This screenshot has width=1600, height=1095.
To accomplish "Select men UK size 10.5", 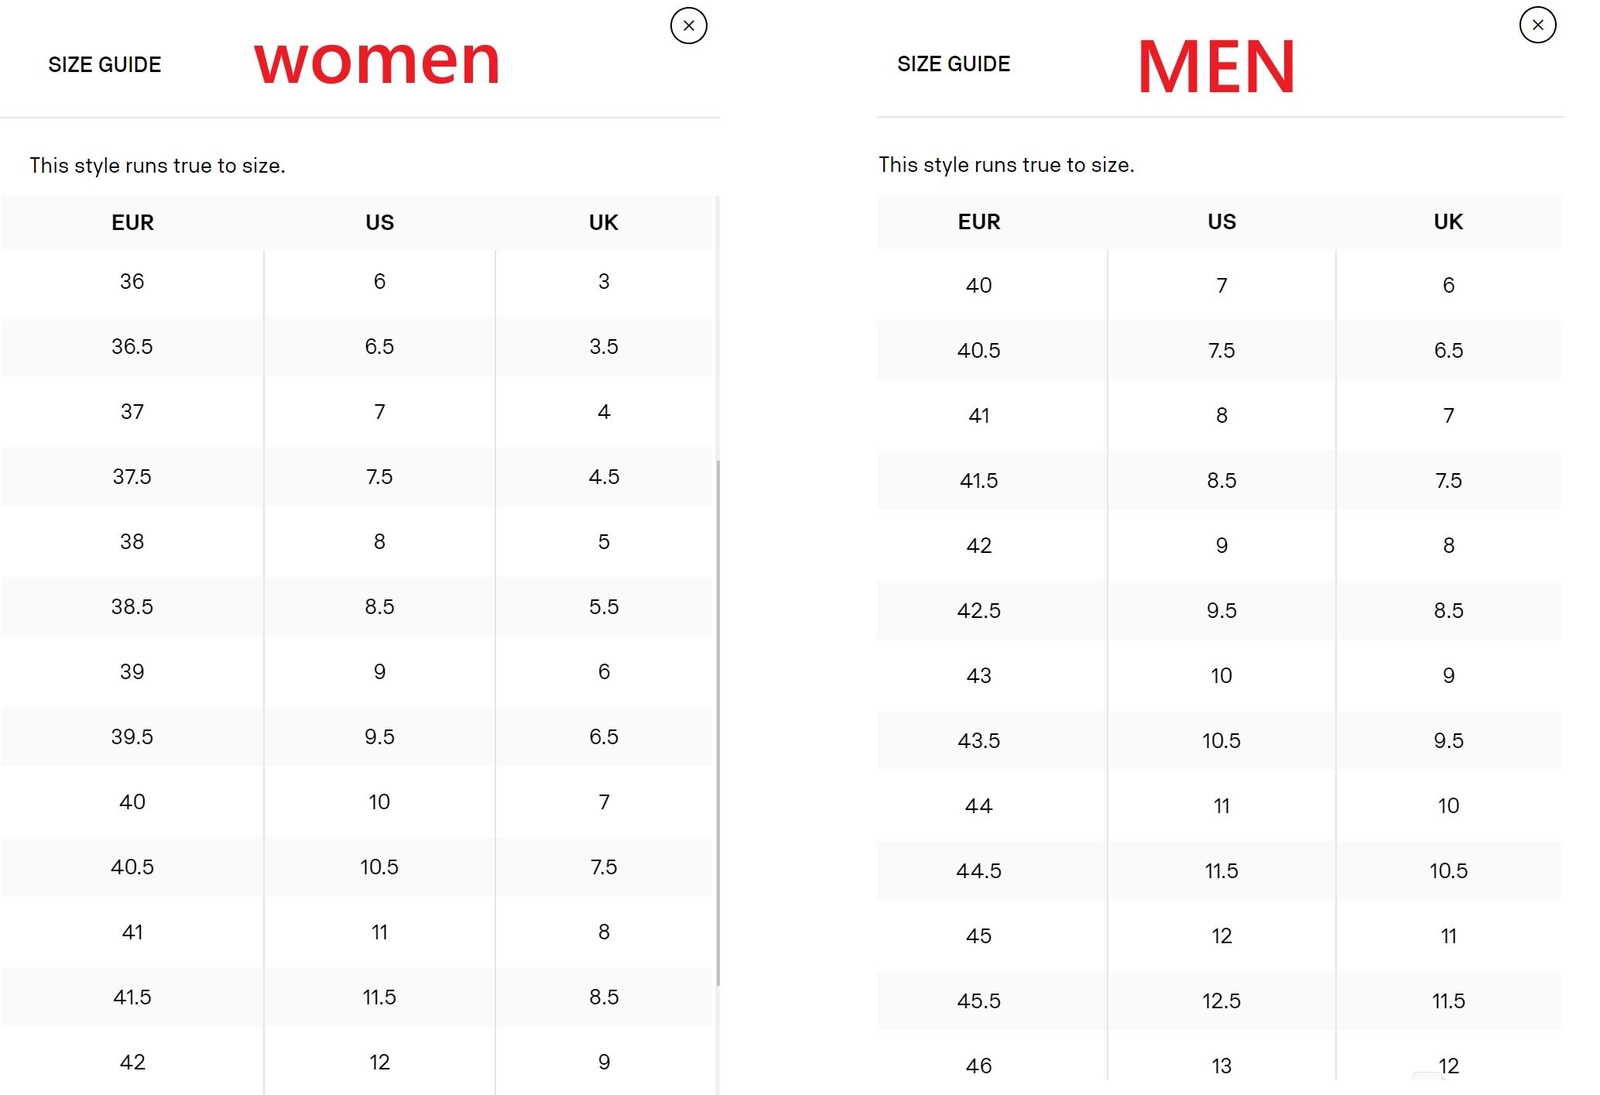I will [x=1447, y=871].
